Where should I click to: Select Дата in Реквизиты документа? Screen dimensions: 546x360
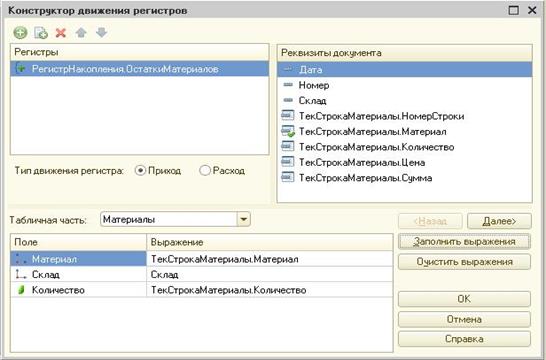point(405,69)
